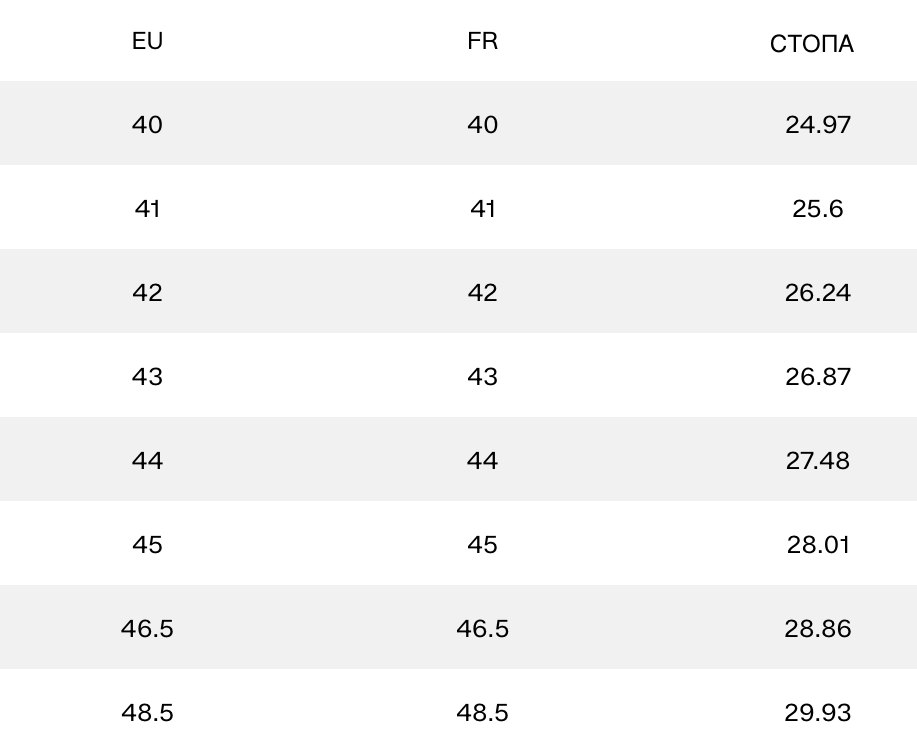Click the FR column header
The width and height of the screenshot is (917, 754).
point(482,42)
